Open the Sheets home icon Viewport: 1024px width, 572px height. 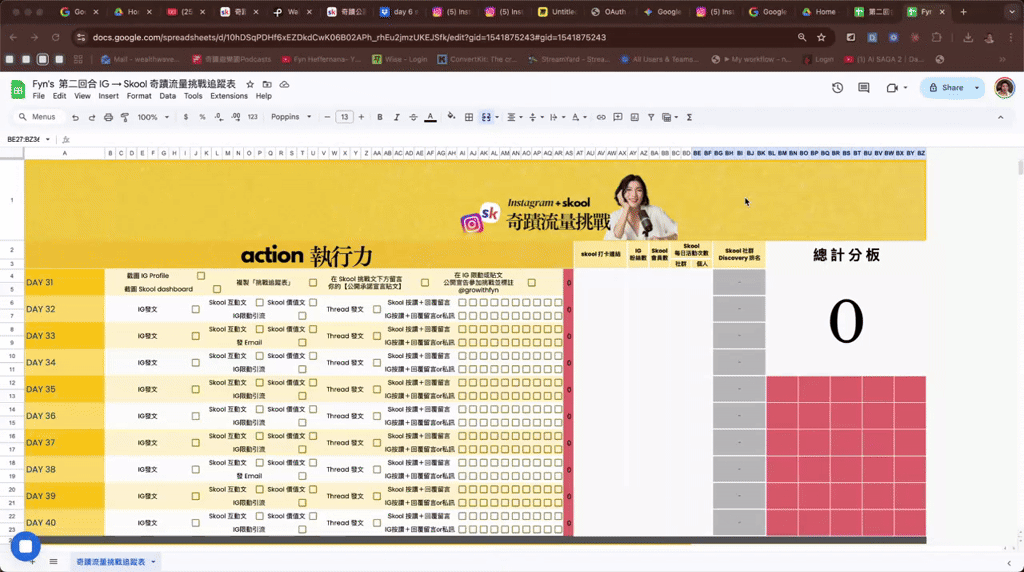pos(18,89)
